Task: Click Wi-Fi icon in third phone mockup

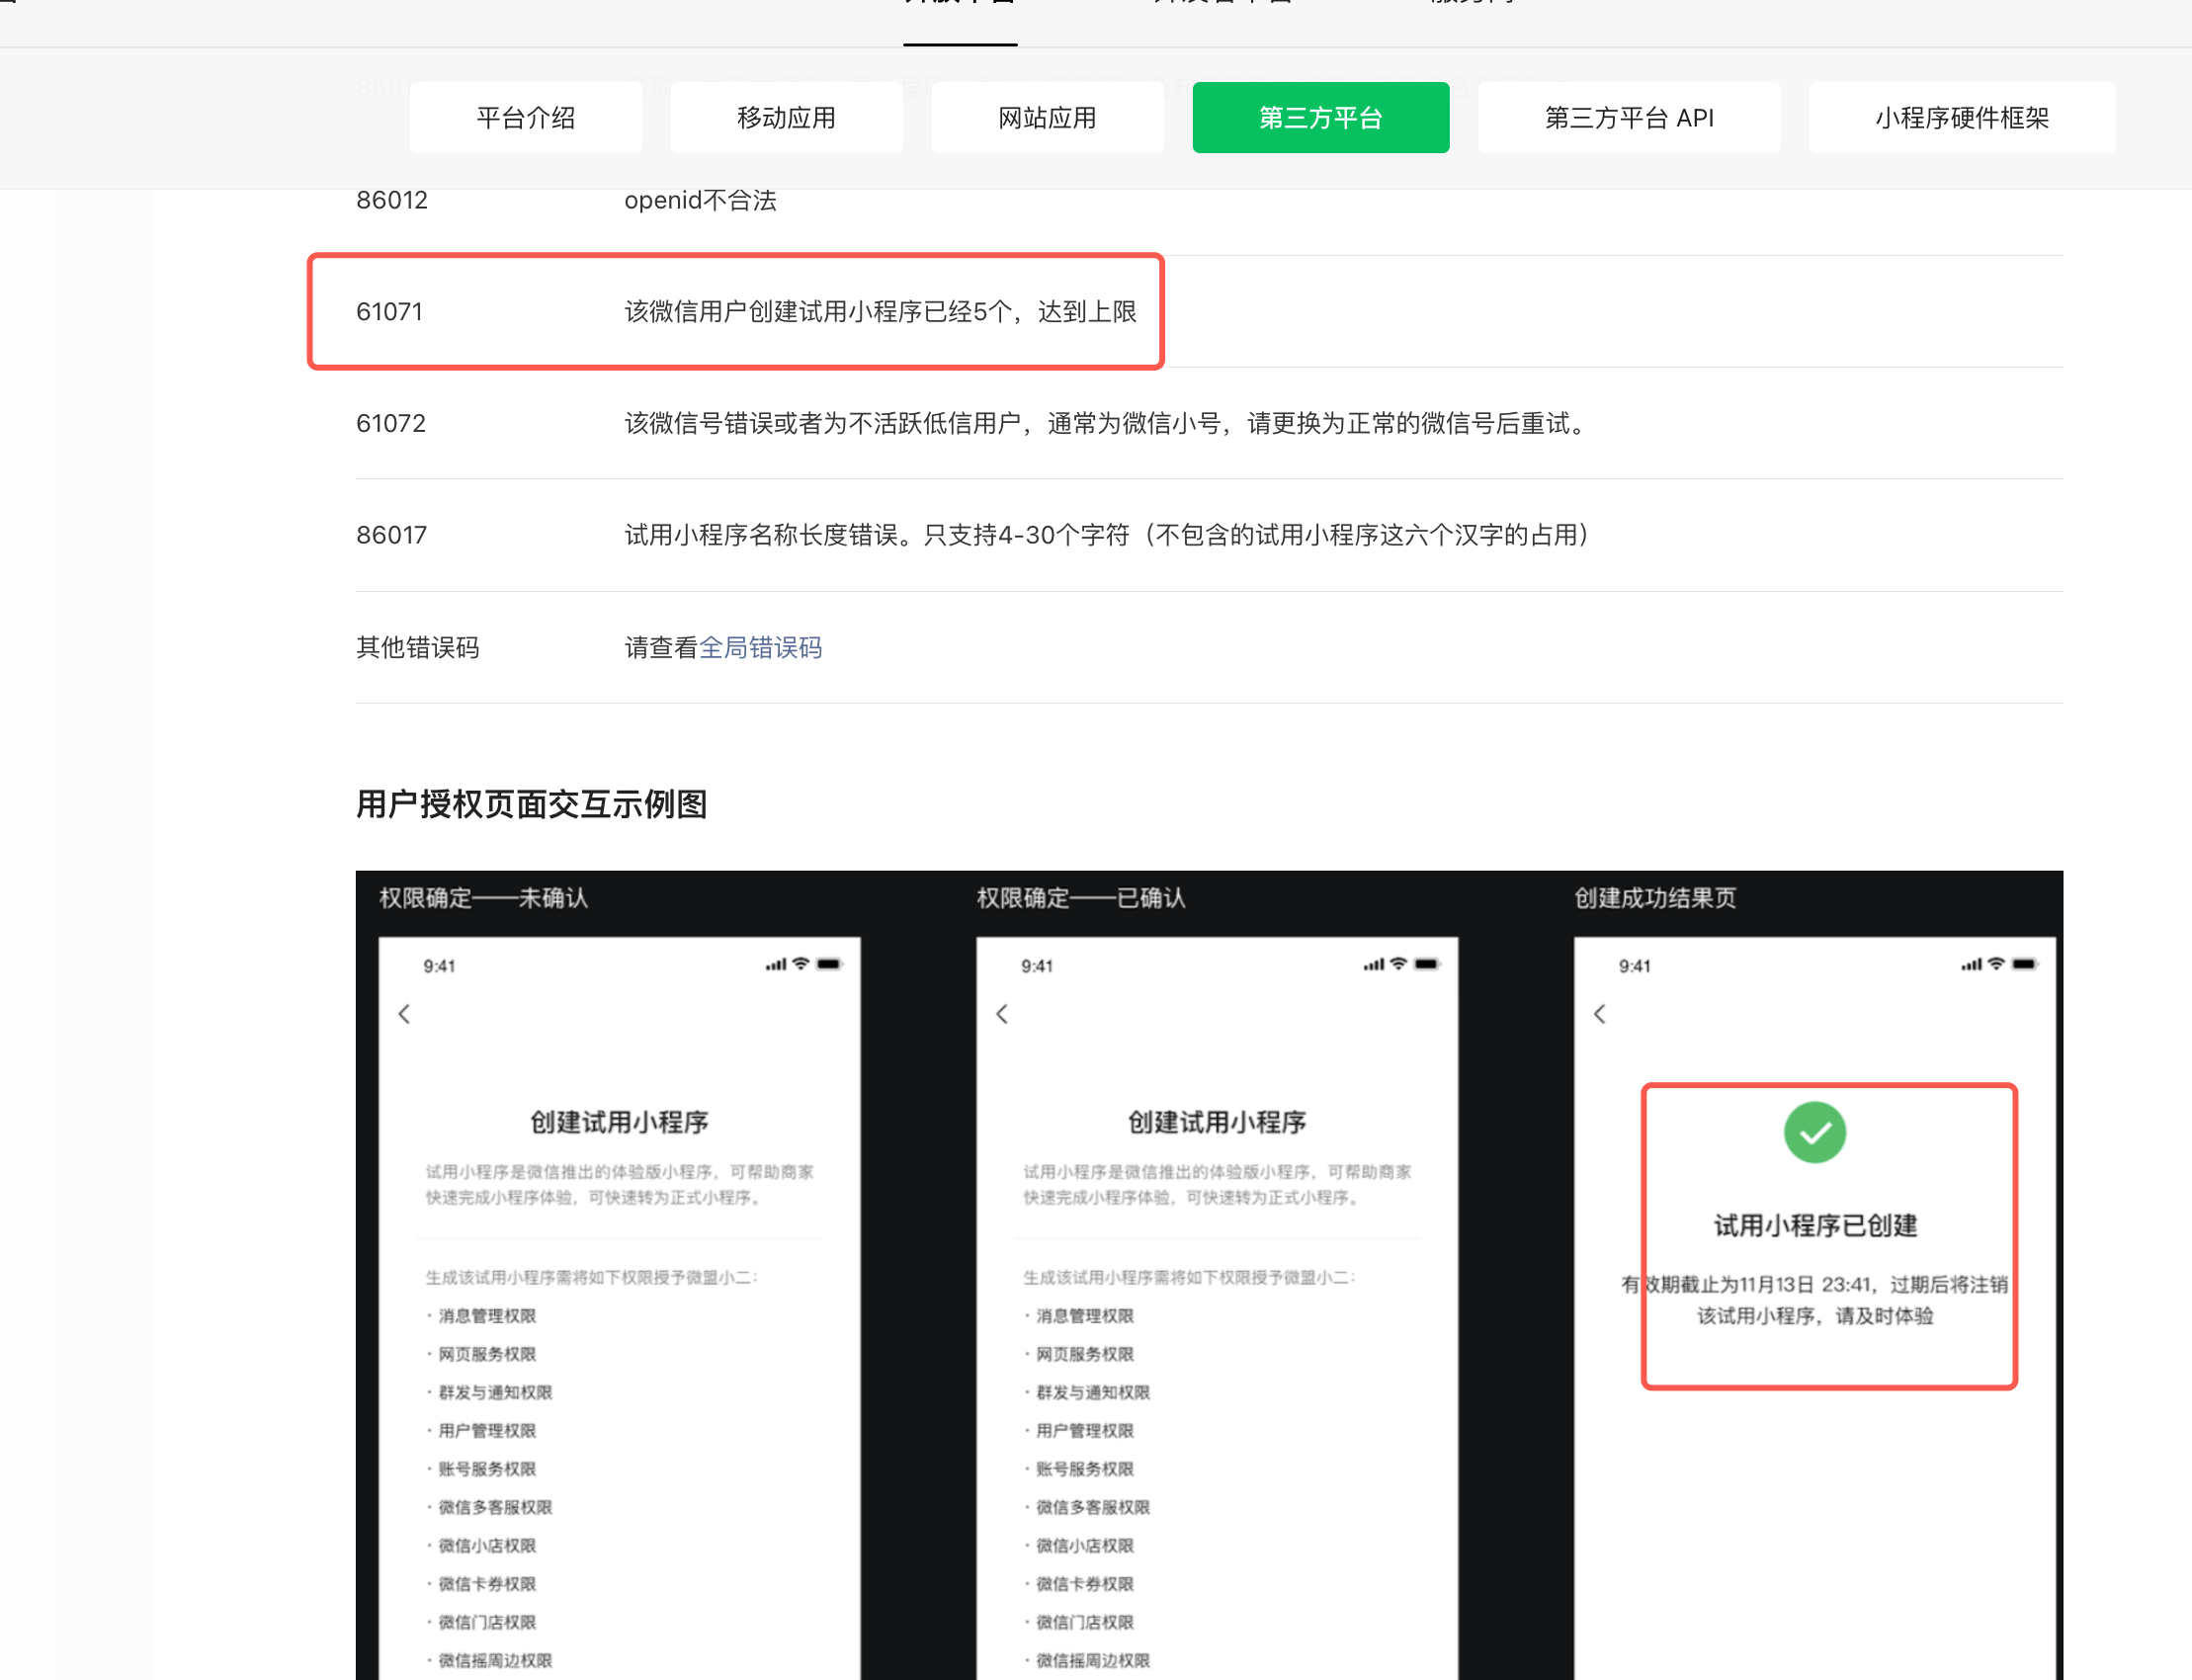Action: (1996, 964)
